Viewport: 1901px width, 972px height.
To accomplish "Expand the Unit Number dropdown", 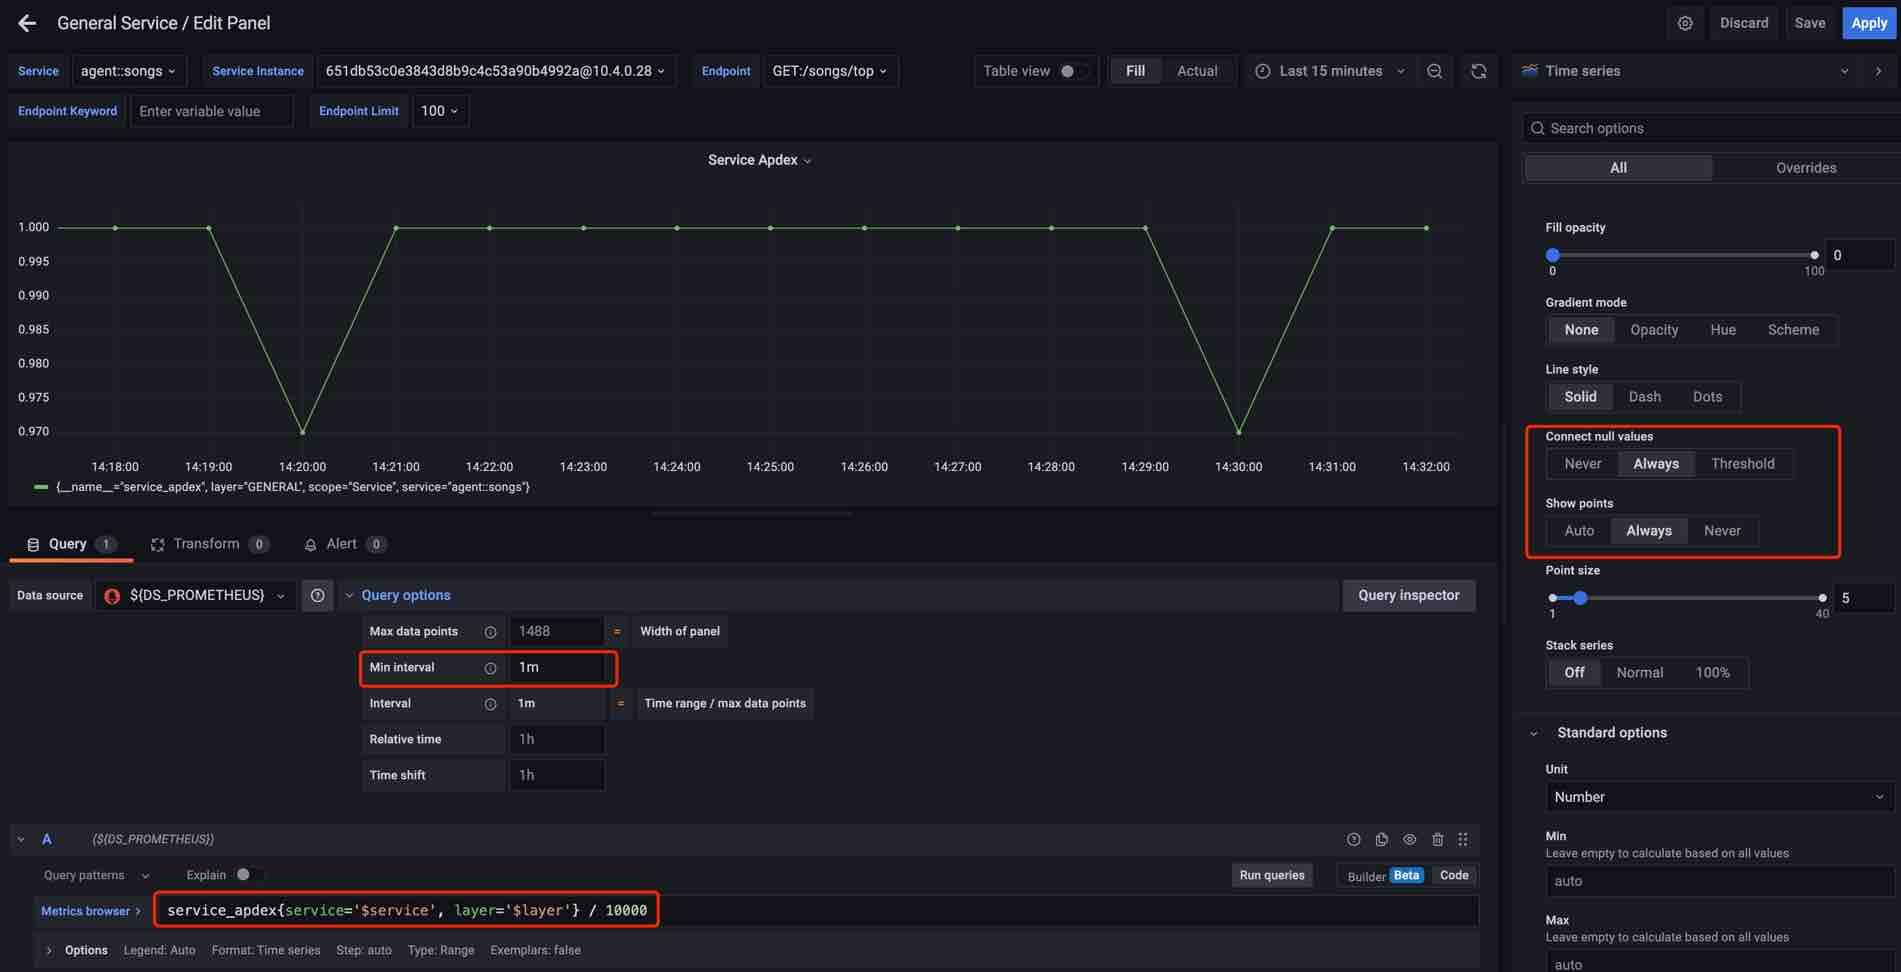I will (1718, 797).
